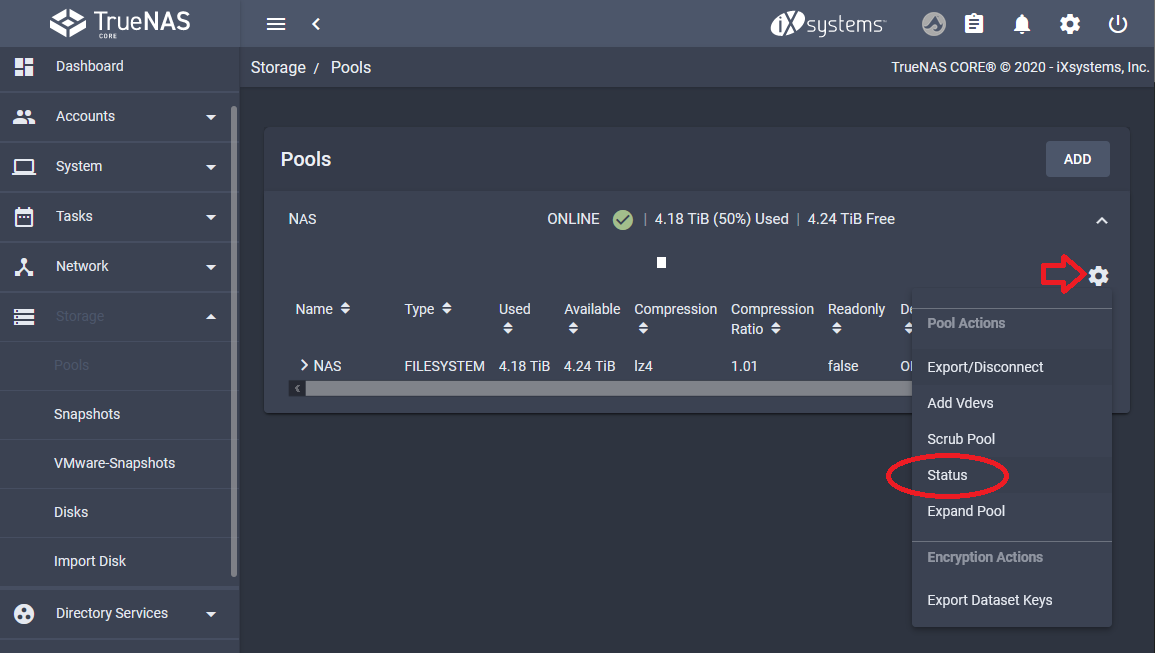Click the 4.24 TiB Free summary text
The image size is (1155, 653).
tap(851, 220)
